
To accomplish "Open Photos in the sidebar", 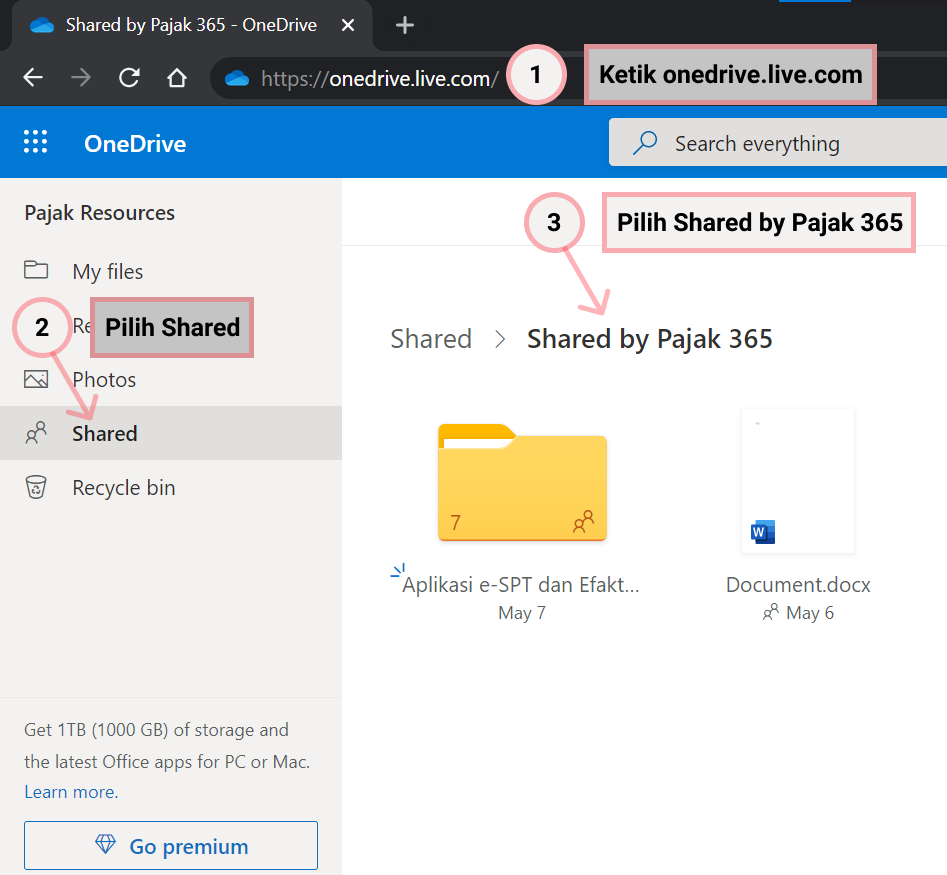I will point(171,380).
